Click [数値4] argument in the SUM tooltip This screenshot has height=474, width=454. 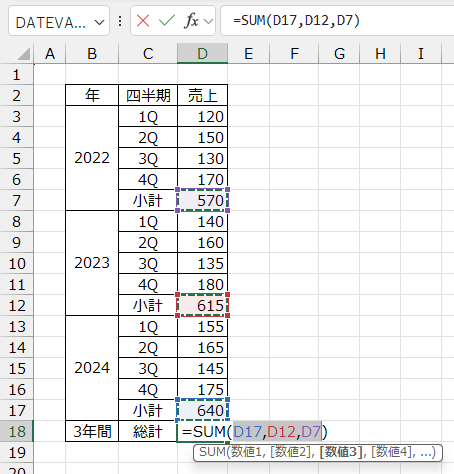tap(393, 452)
